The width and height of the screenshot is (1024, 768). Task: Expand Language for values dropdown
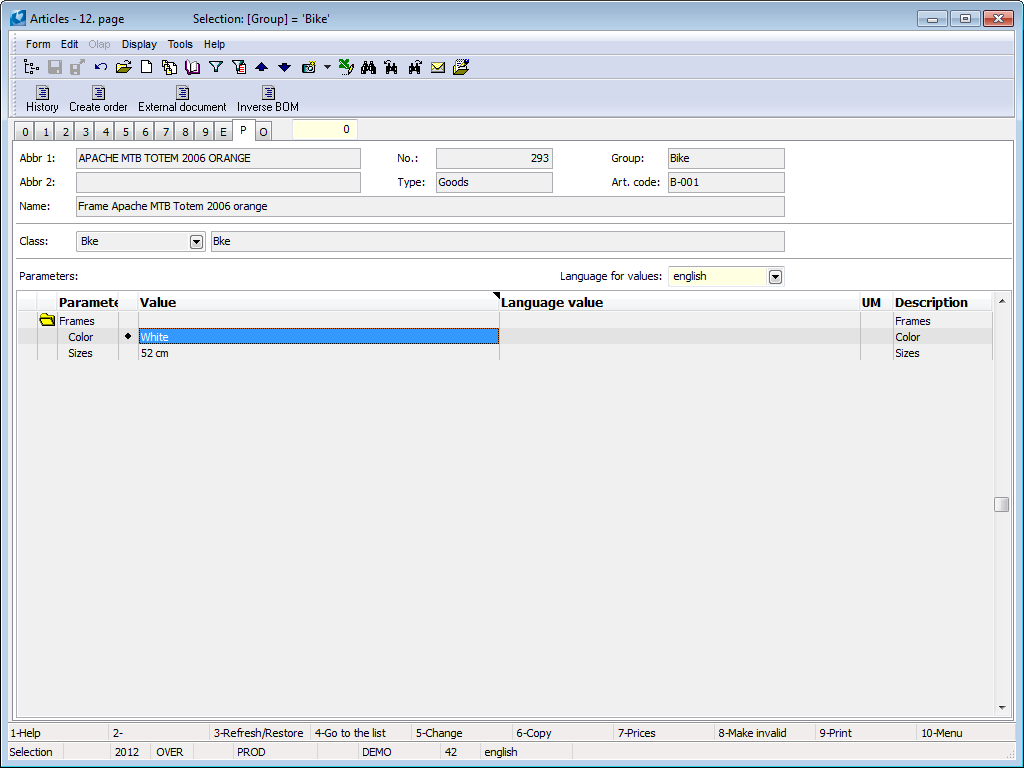tap(775, 277)
